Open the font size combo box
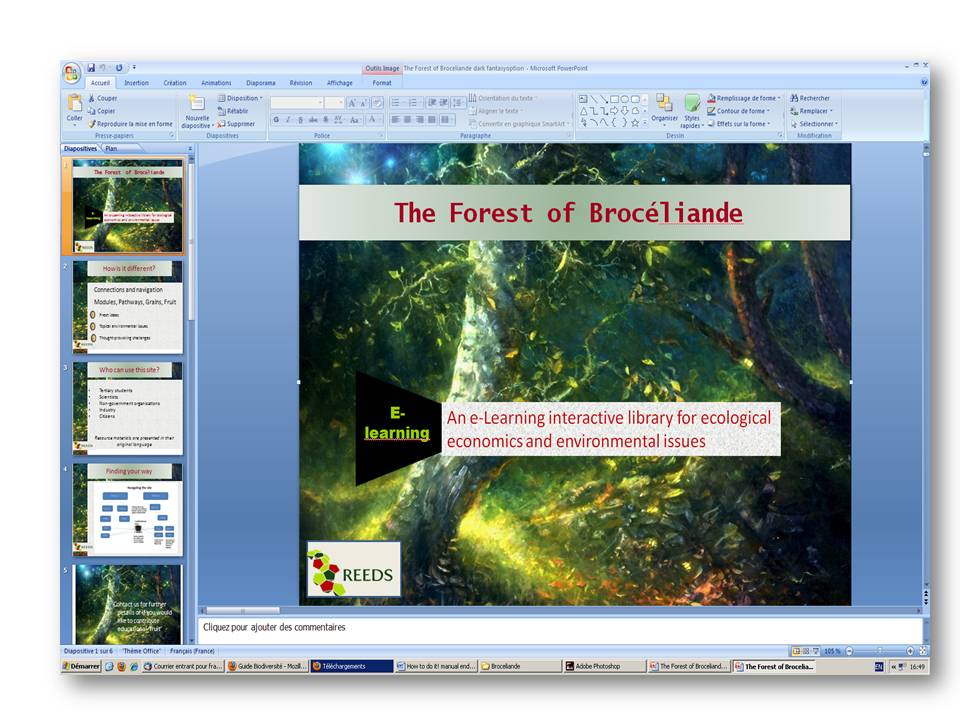Screen dimensions: 960x720 pos(334,103)
